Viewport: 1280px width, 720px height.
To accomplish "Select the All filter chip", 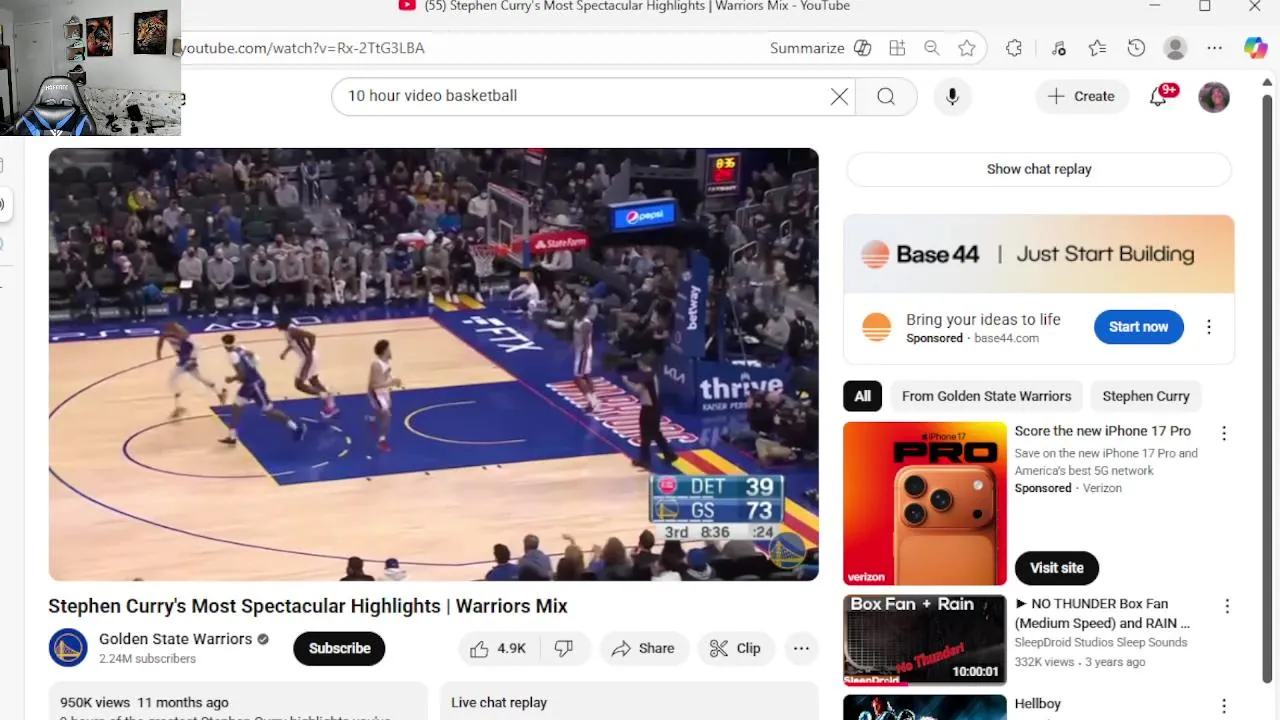I will [862, 396].
